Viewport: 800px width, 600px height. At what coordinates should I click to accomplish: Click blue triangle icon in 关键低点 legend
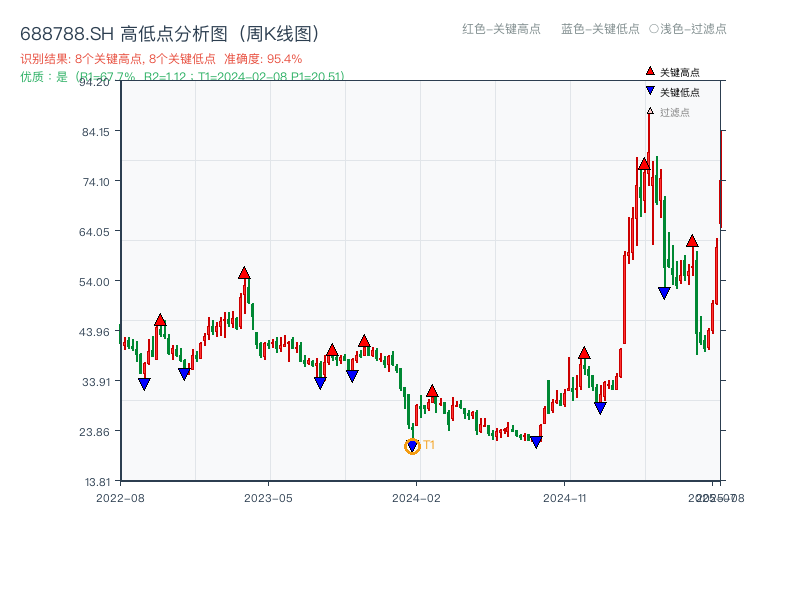pyautogui.click(x=650, y=91)
